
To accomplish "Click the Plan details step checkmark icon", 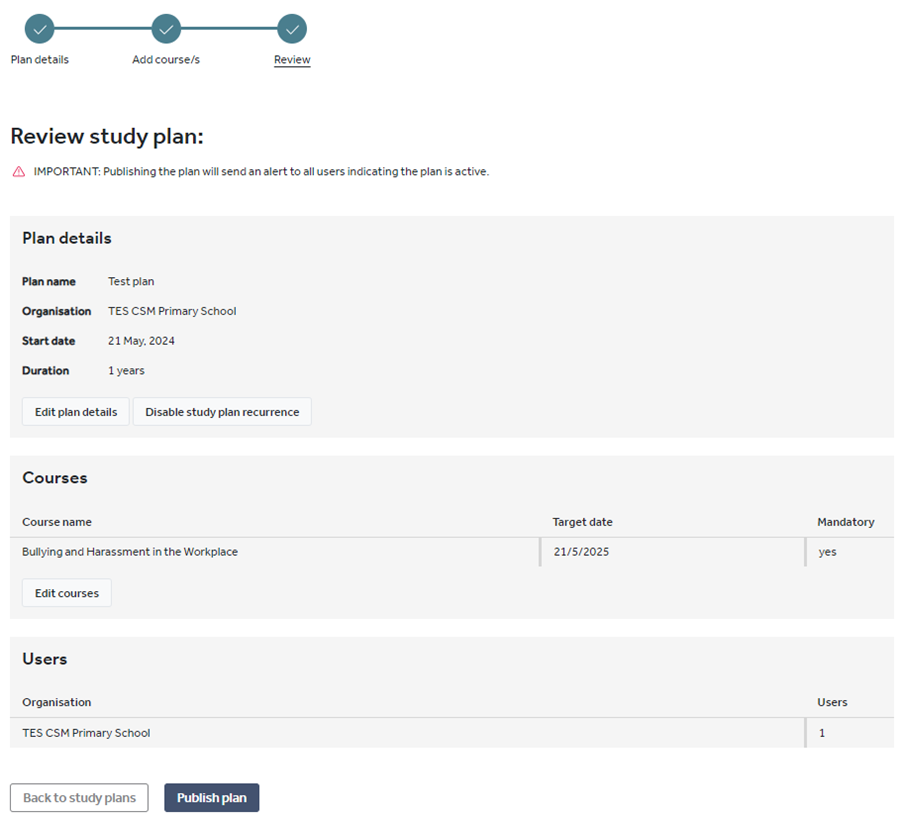I will 39,29.
